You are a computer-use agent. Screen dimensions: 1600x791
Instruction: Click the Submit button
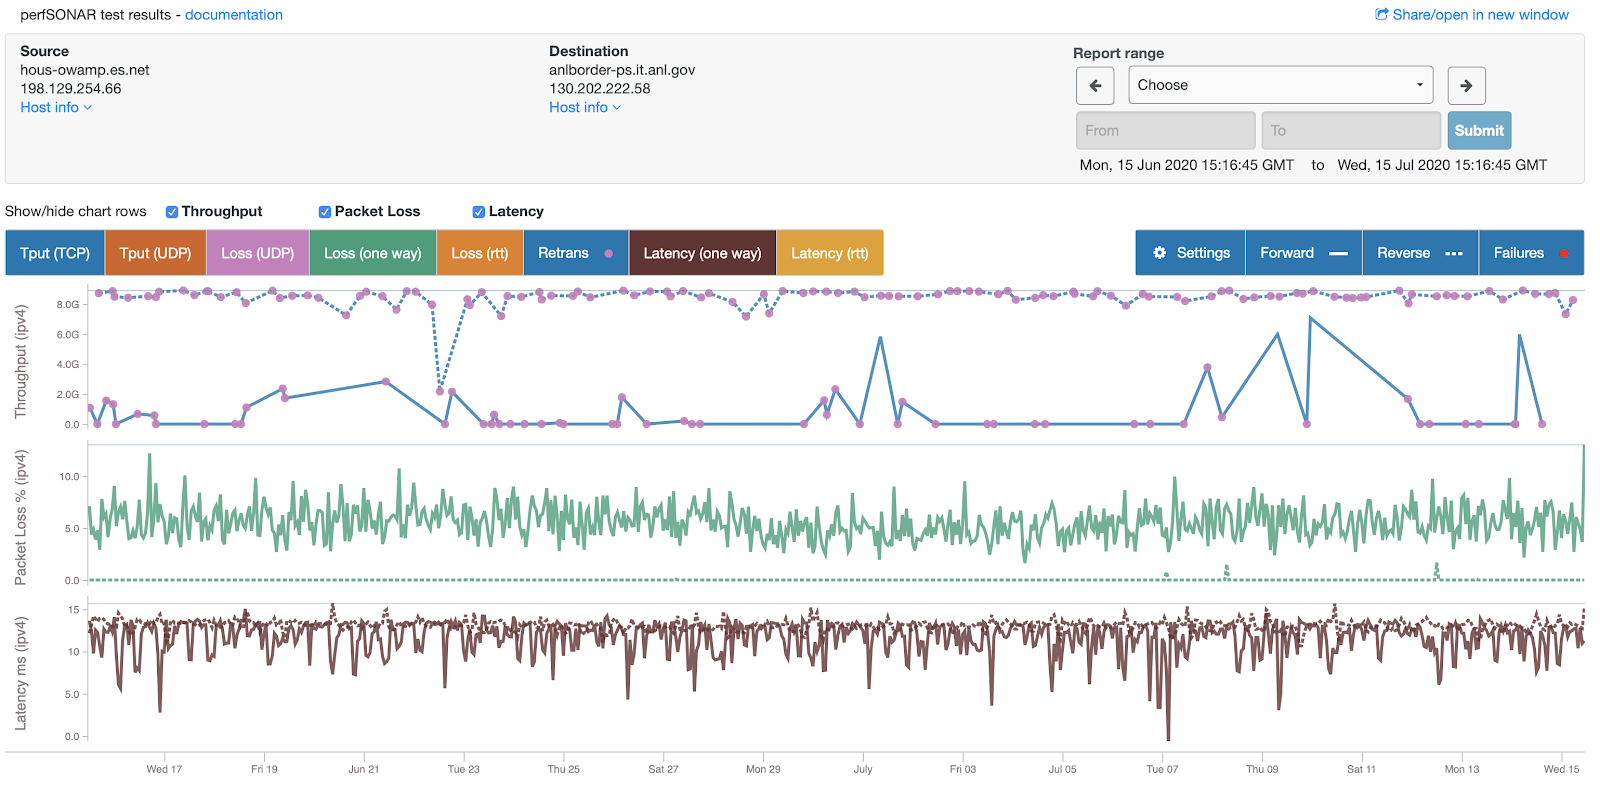pyautogui.click(x=1479, y=131)
